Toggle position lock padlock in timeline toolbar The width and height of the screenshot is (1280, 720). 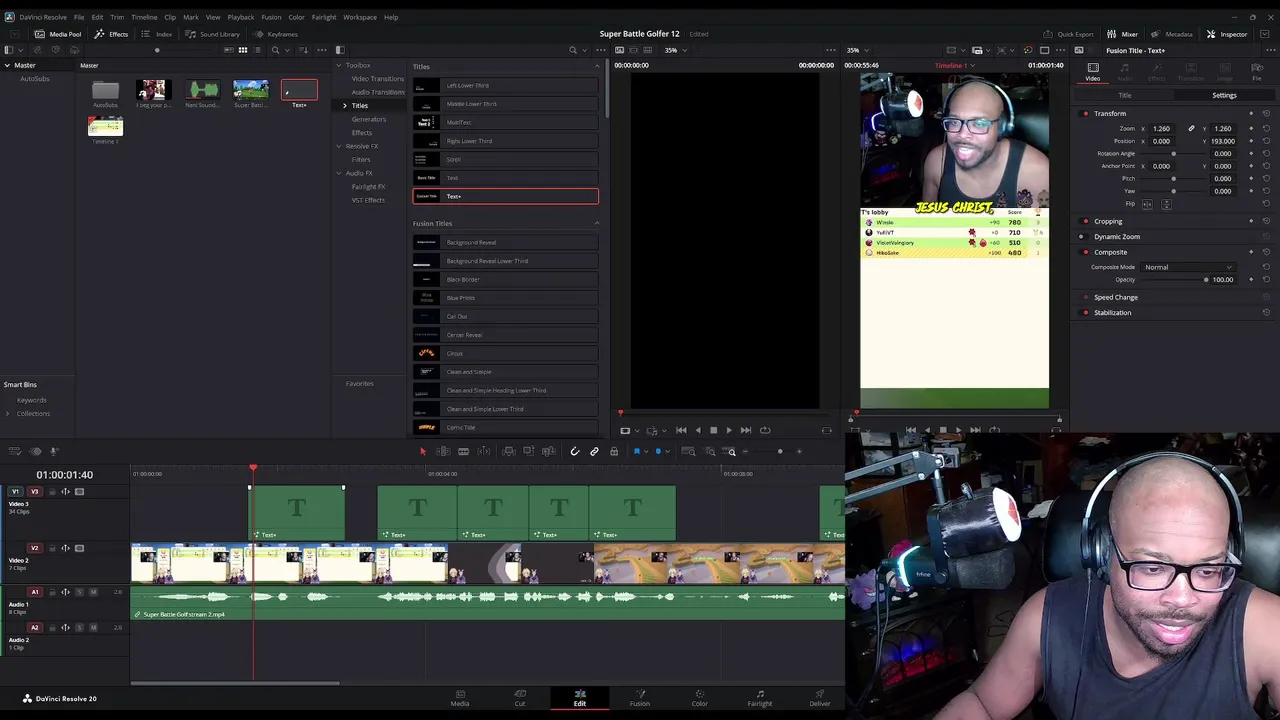pyautogui.click(x=614, y=452)
